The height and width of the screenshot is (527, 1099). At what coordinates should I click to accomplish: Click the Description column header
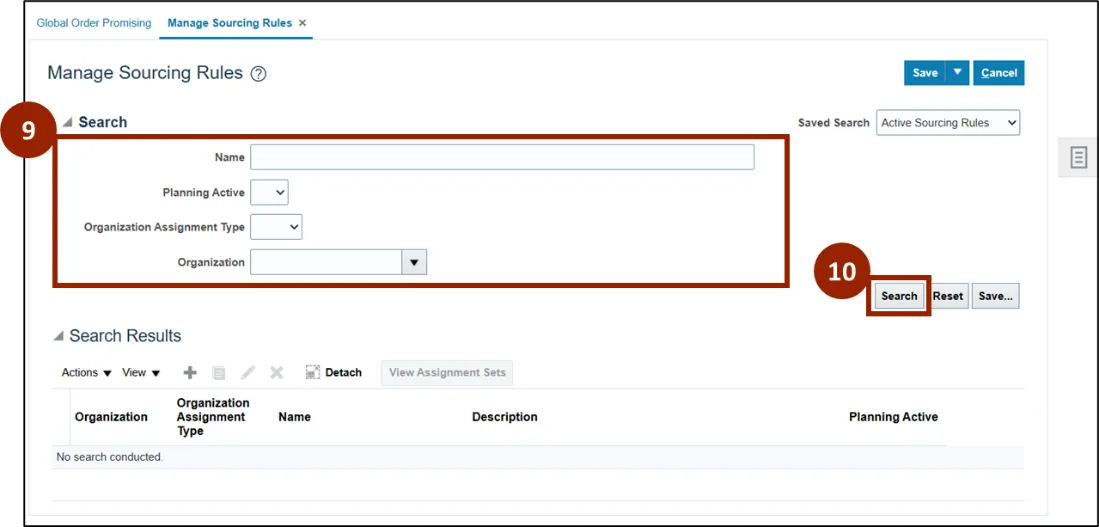(505, 417)
